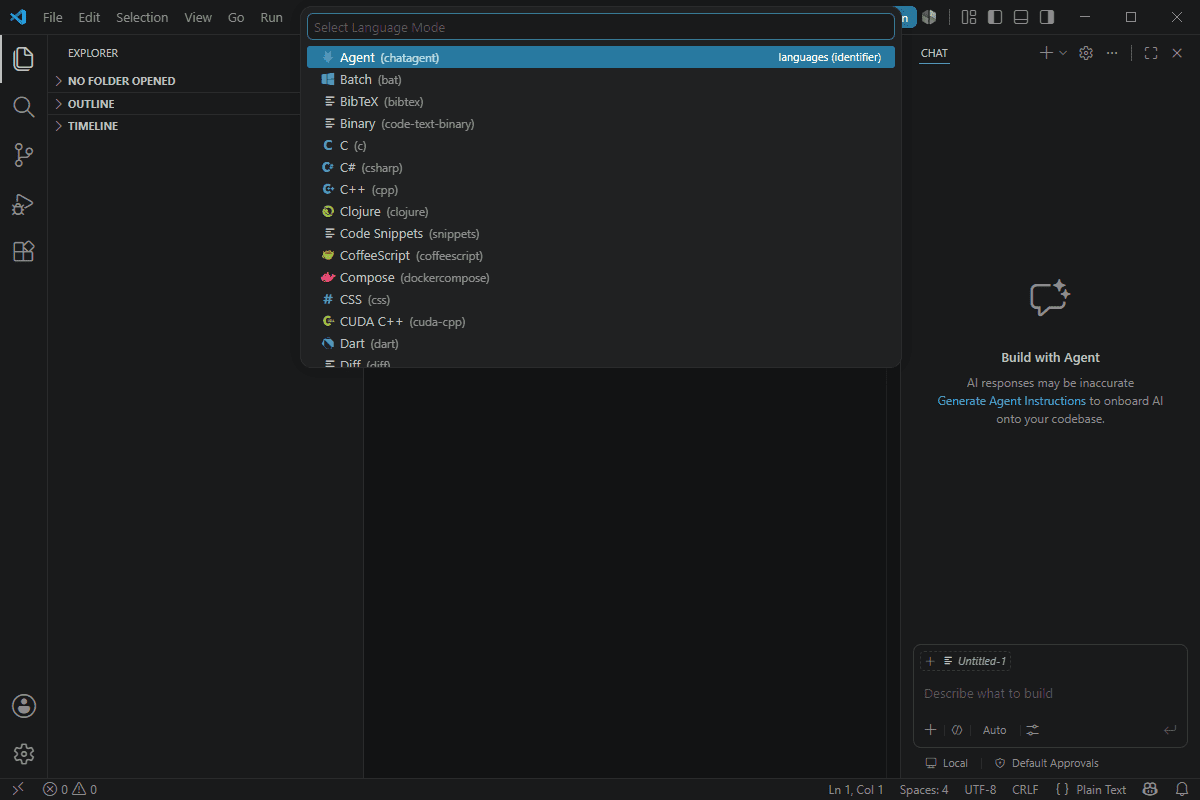Open the Manage gear icon in activity bar

click(x=24, y=754)
